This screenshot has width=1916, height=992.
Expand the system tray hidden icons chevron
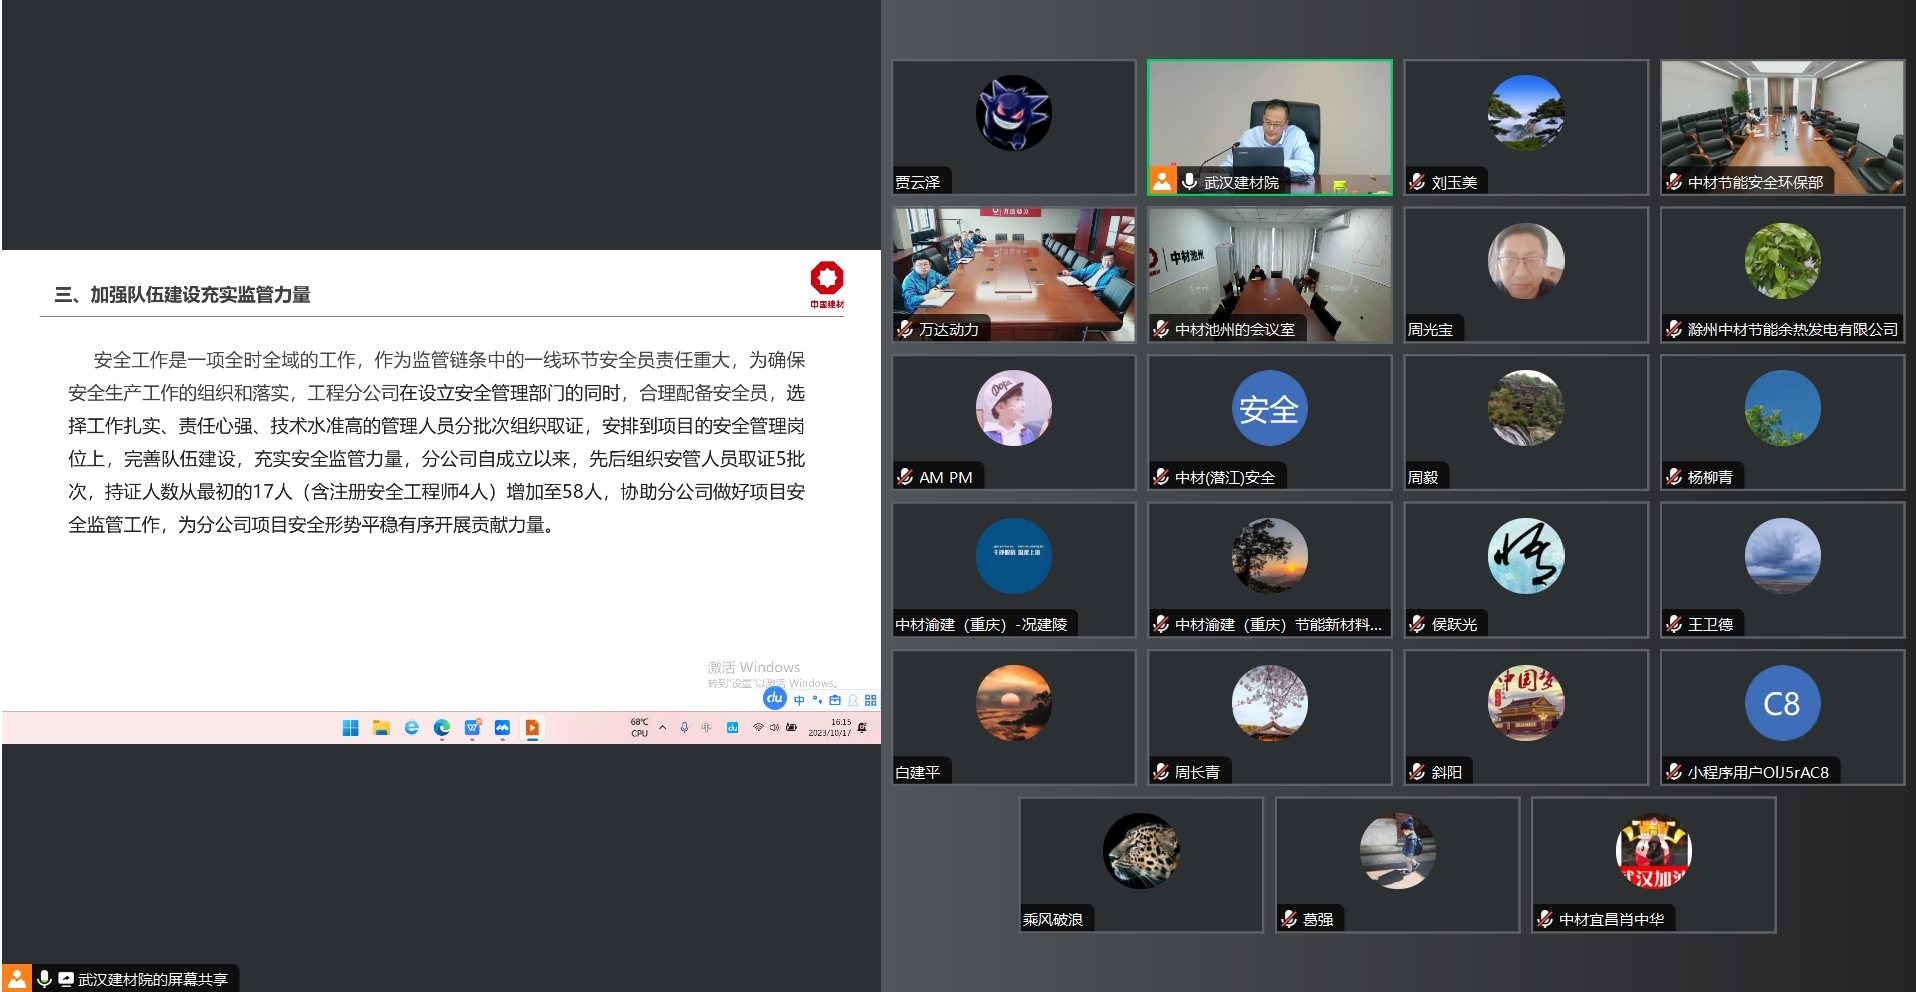coord(662,728)
